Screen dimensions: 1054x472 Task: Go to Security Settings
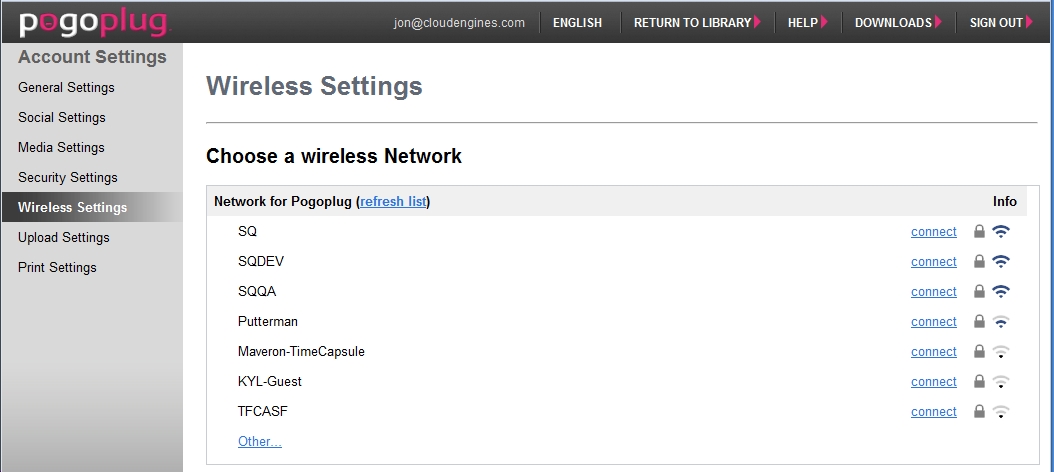point(68,177)
